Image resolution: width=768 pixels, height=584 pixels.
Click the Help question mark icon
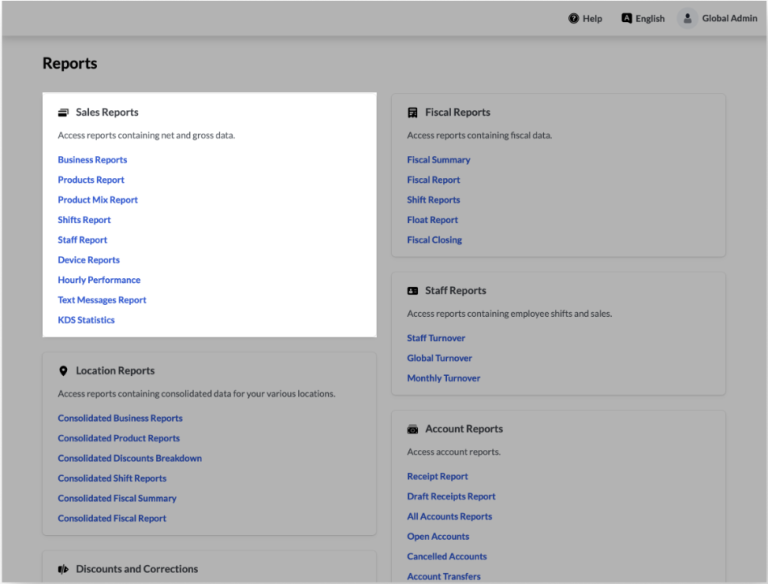(x=573, y=18)
